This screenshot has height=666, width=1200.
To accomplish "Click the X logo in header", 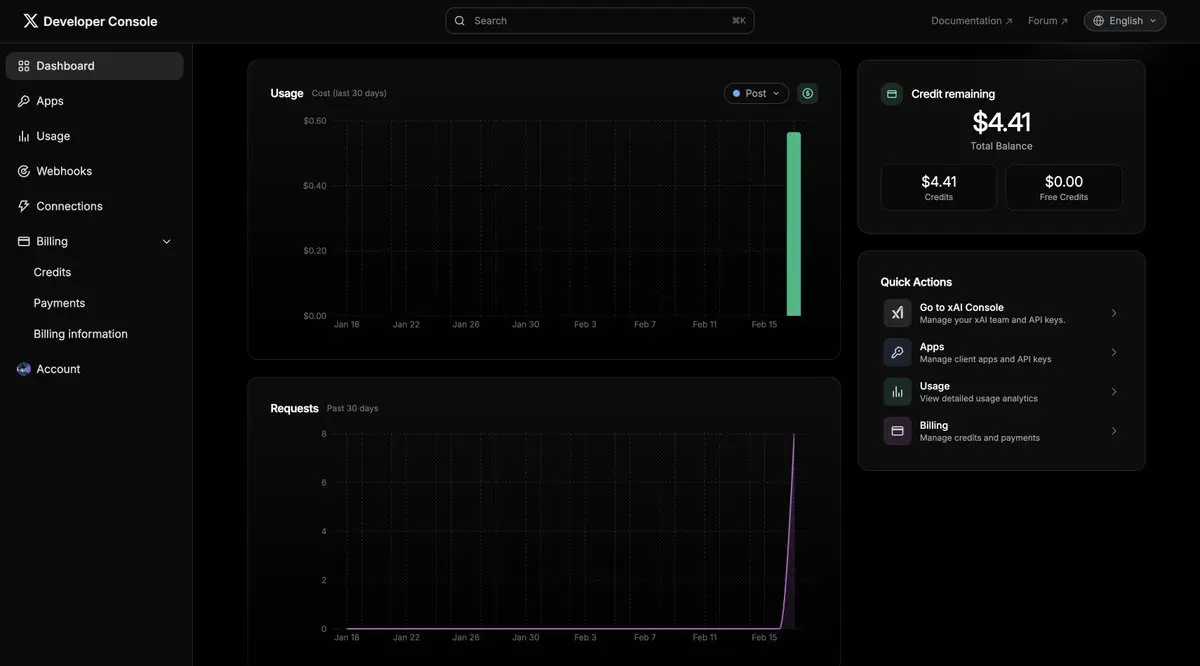I will point(30,21).
